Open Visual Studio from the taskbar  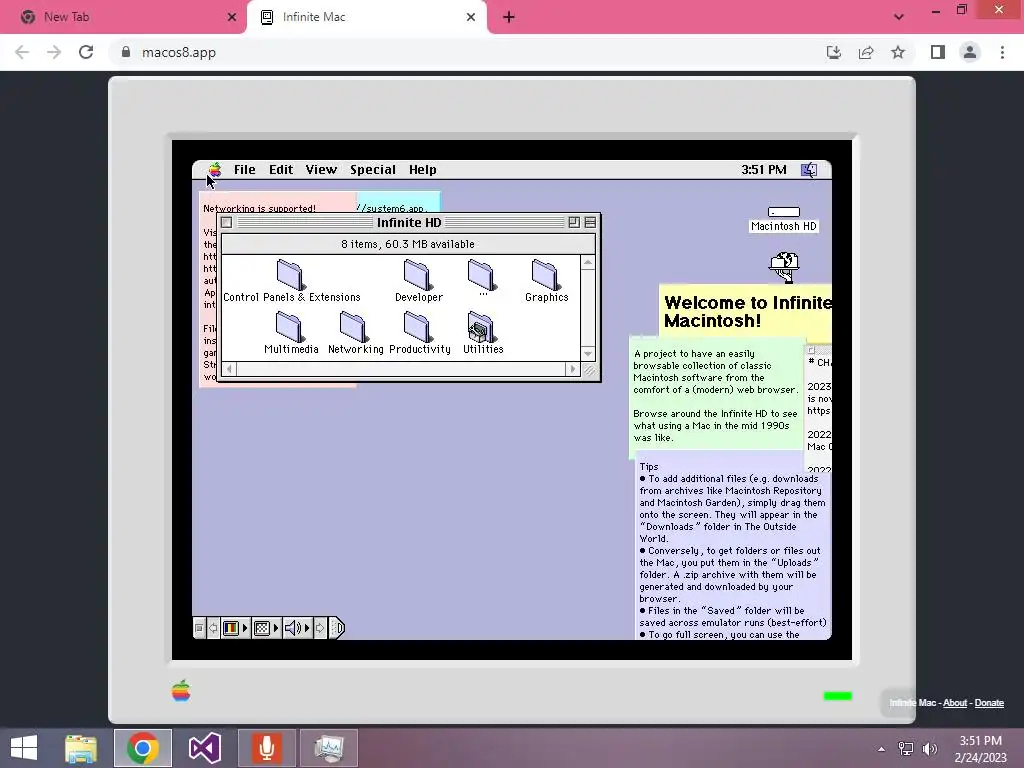coord(204,748)
